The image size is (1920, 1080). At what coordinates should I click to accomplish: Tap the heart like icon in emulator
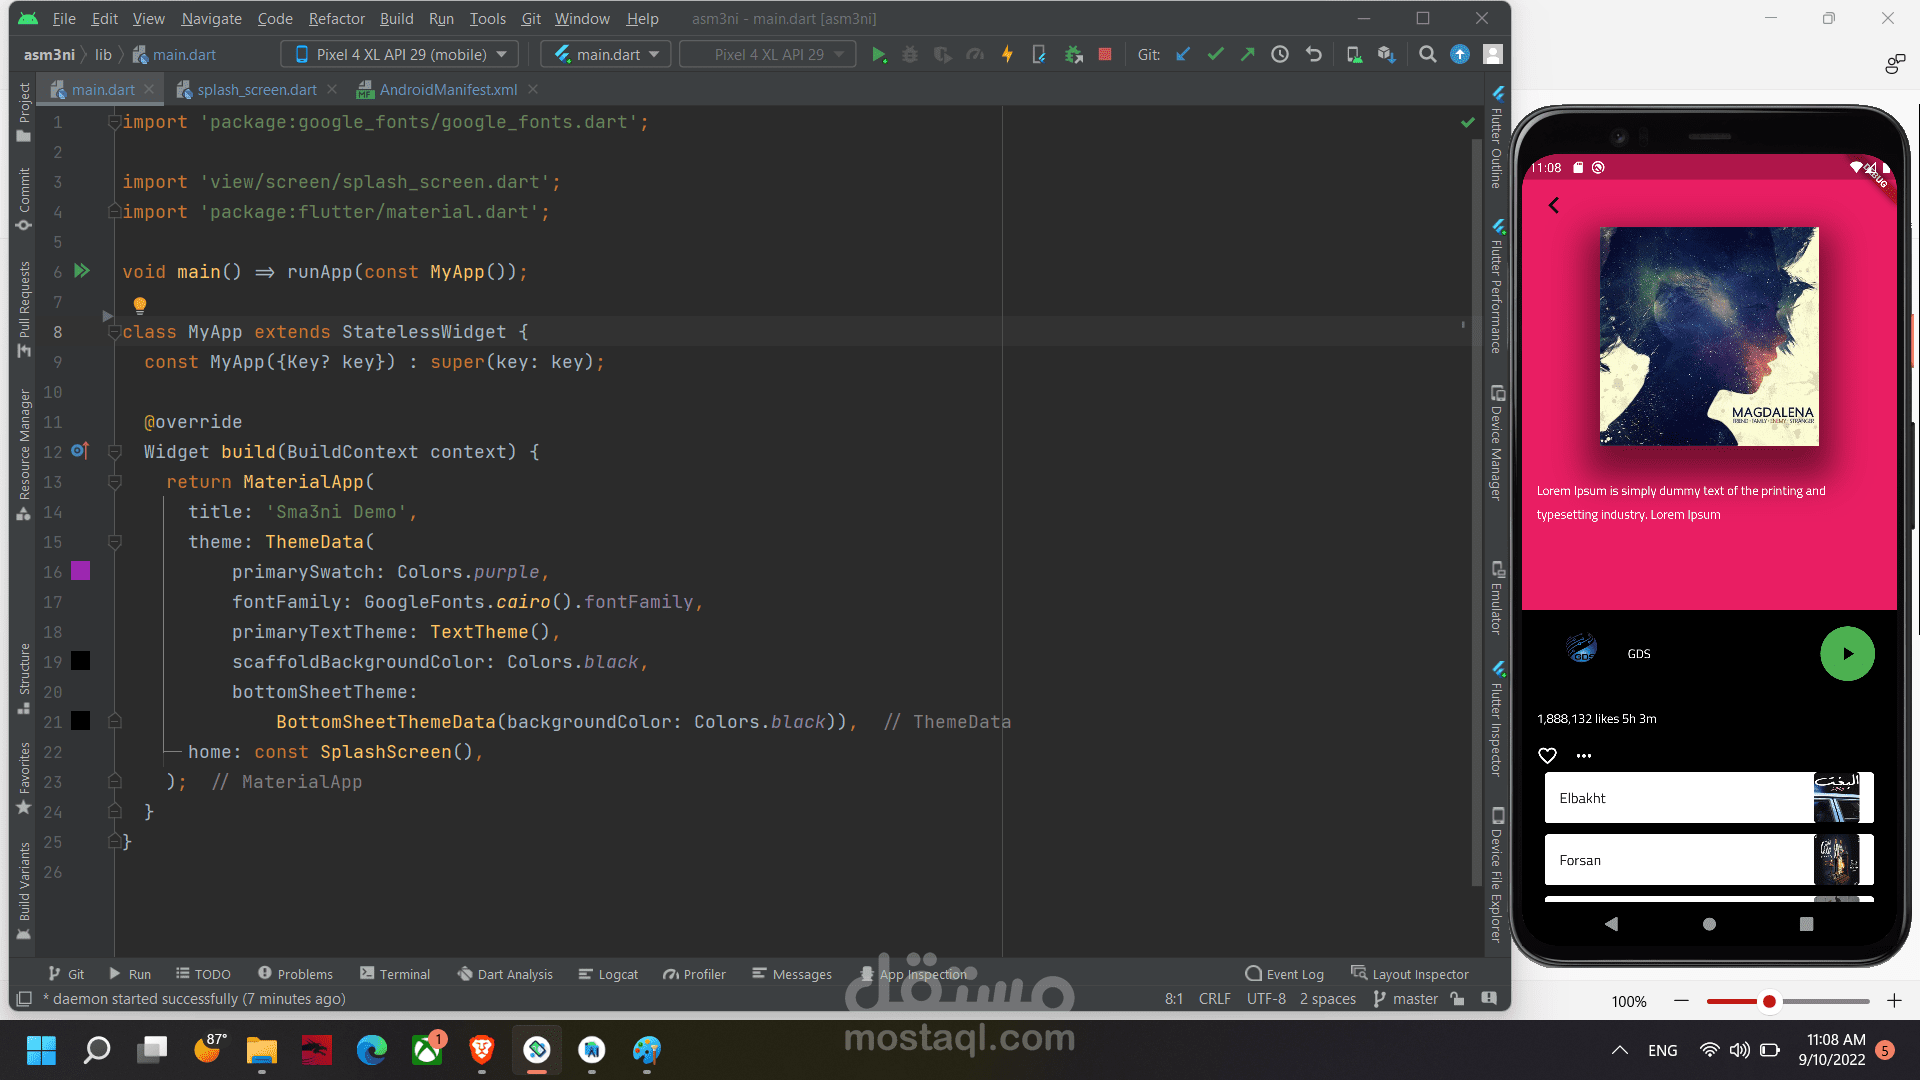tap(1547, 756)
